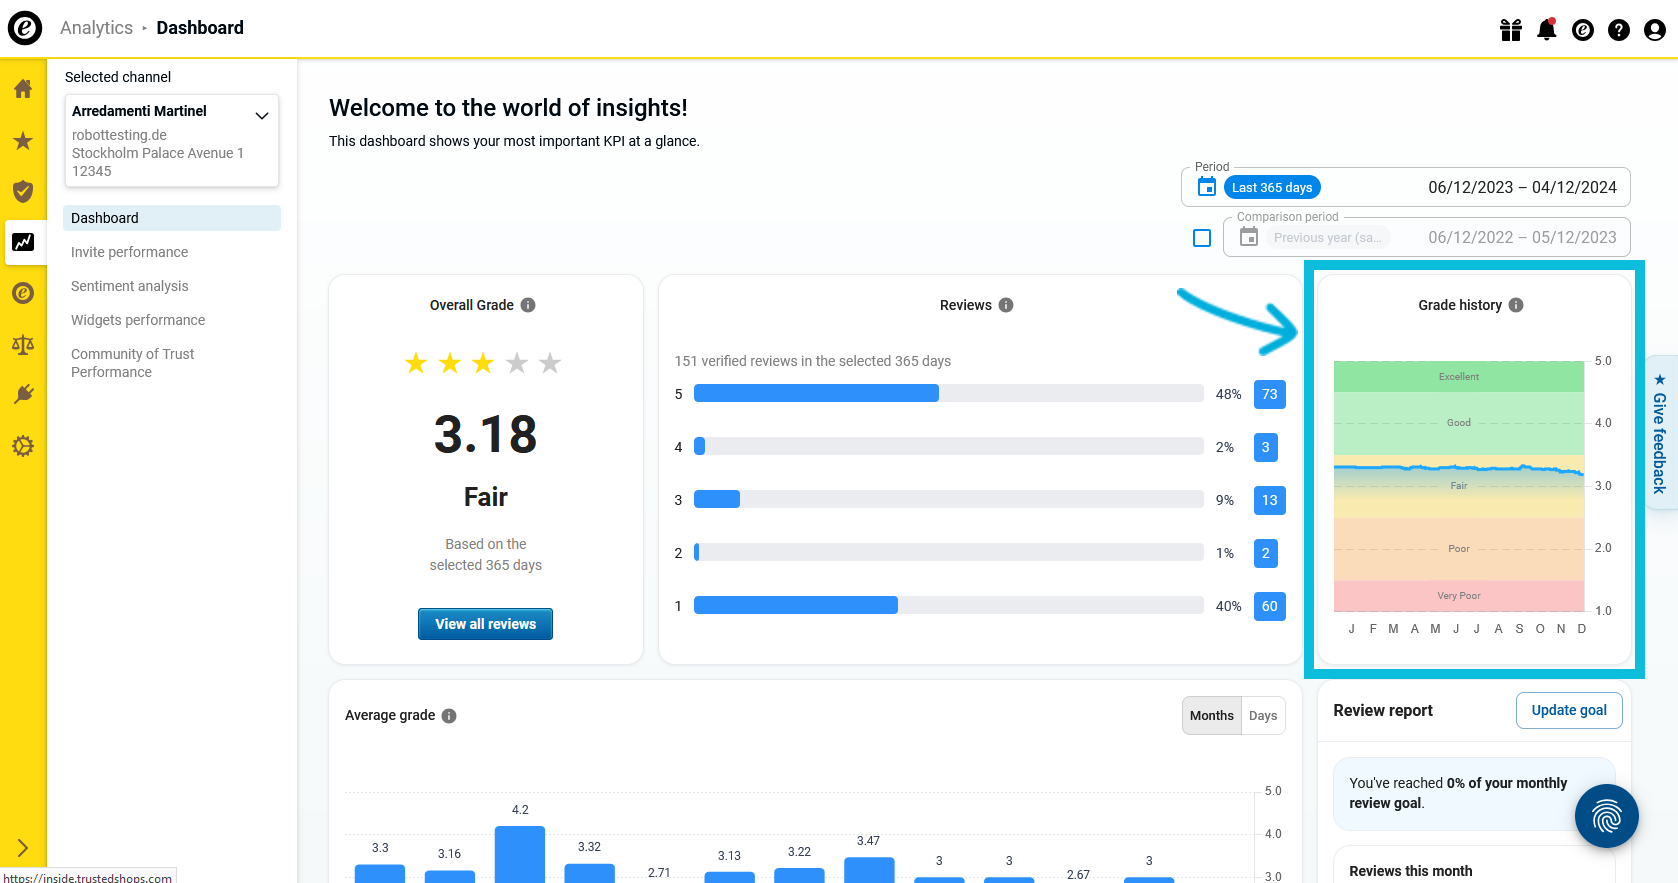This screenshot has width=1678, height=883.
Task: Open Invite performance menu item
Action: 129,252
